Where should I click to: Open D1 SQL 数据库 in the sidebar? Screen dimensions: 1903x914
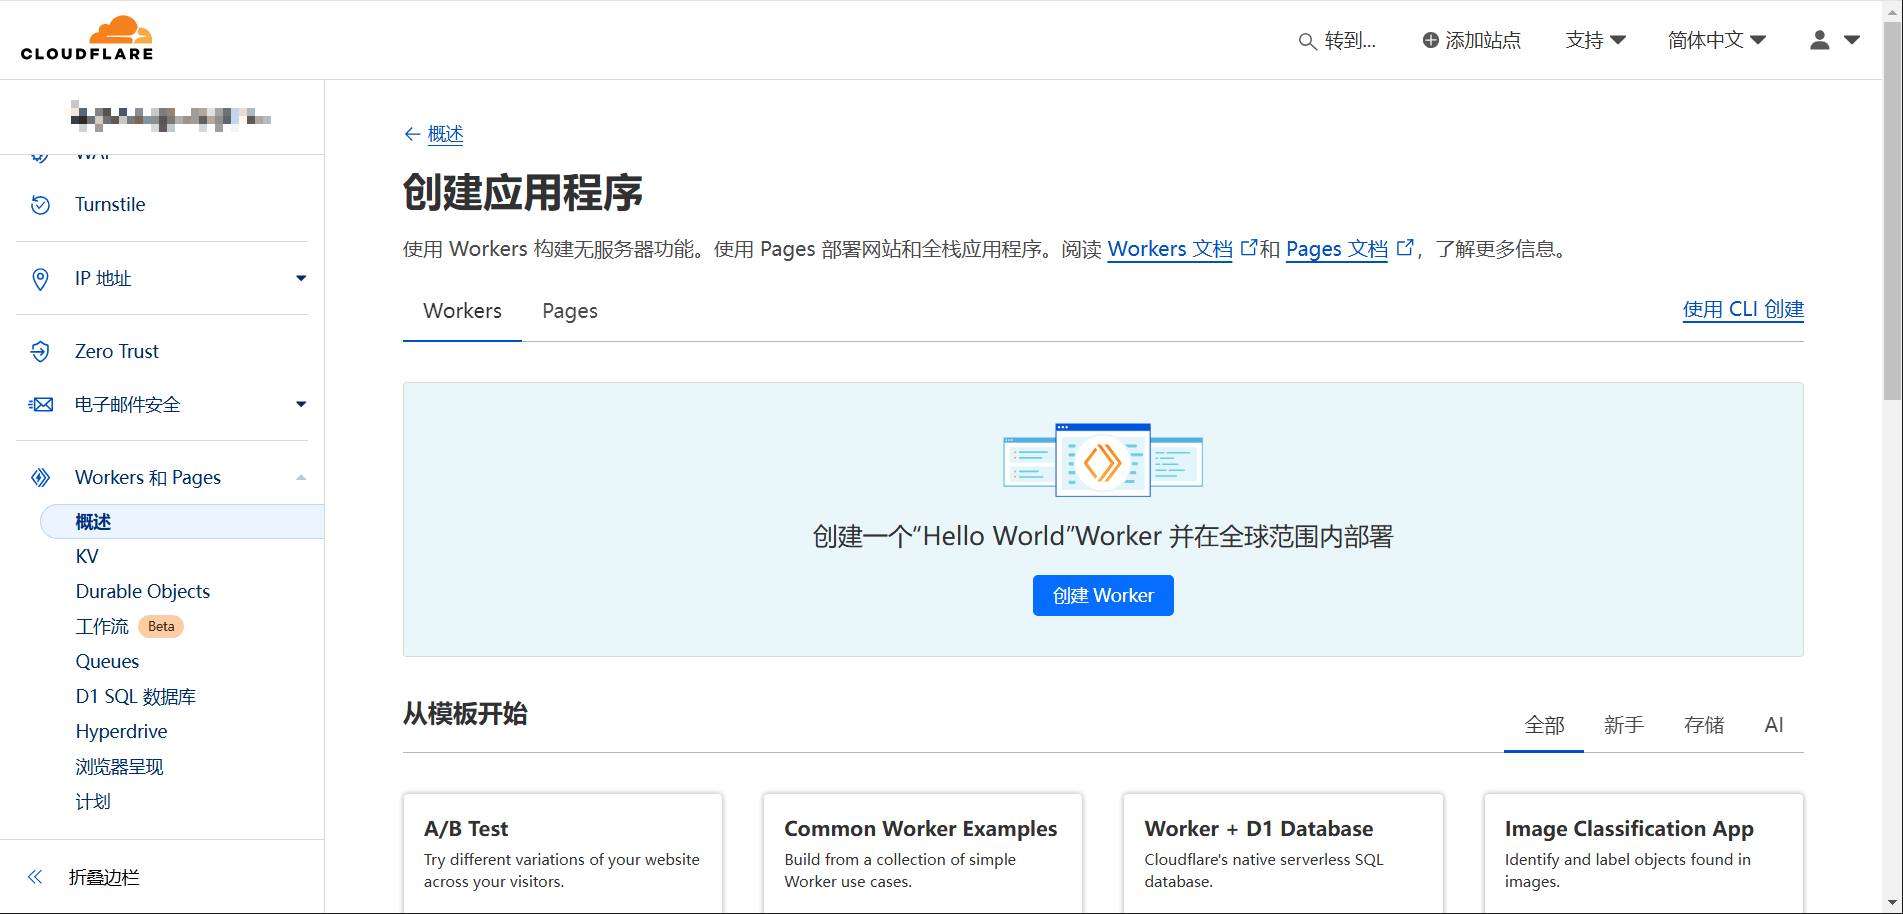coord(136,697)
